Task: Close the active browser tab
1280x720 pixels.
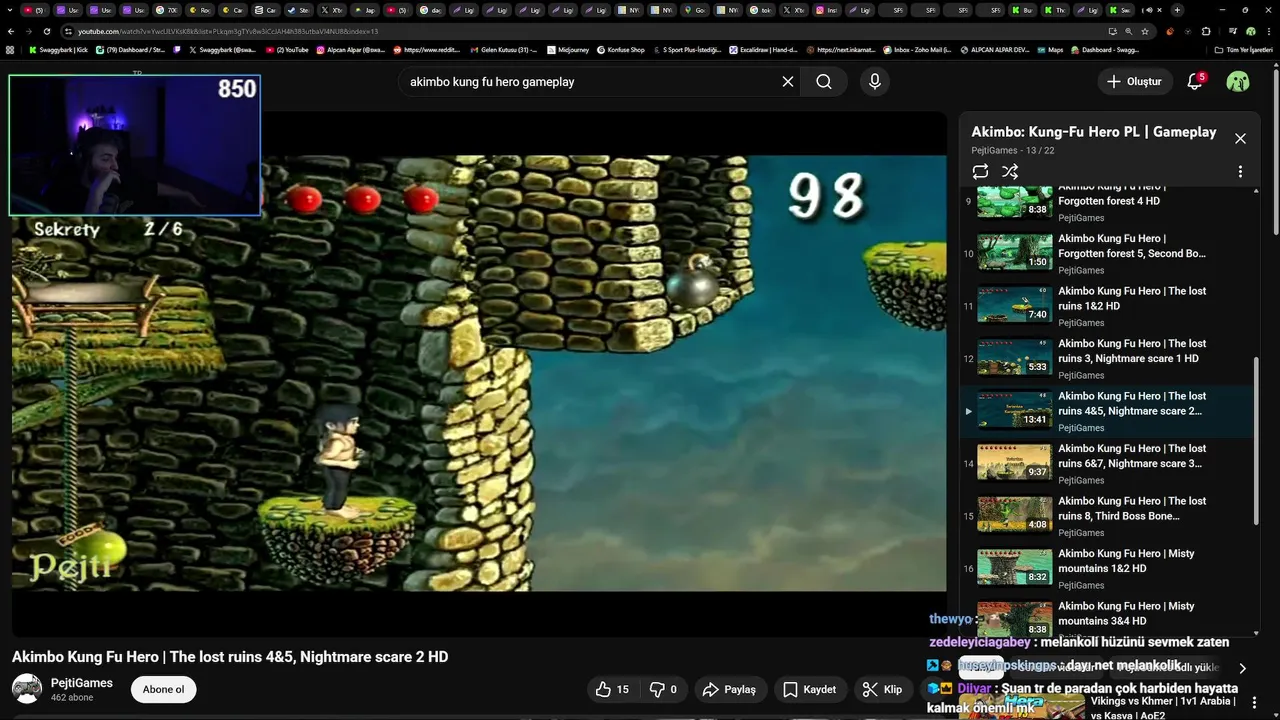Action: [x=1162, y=10]
